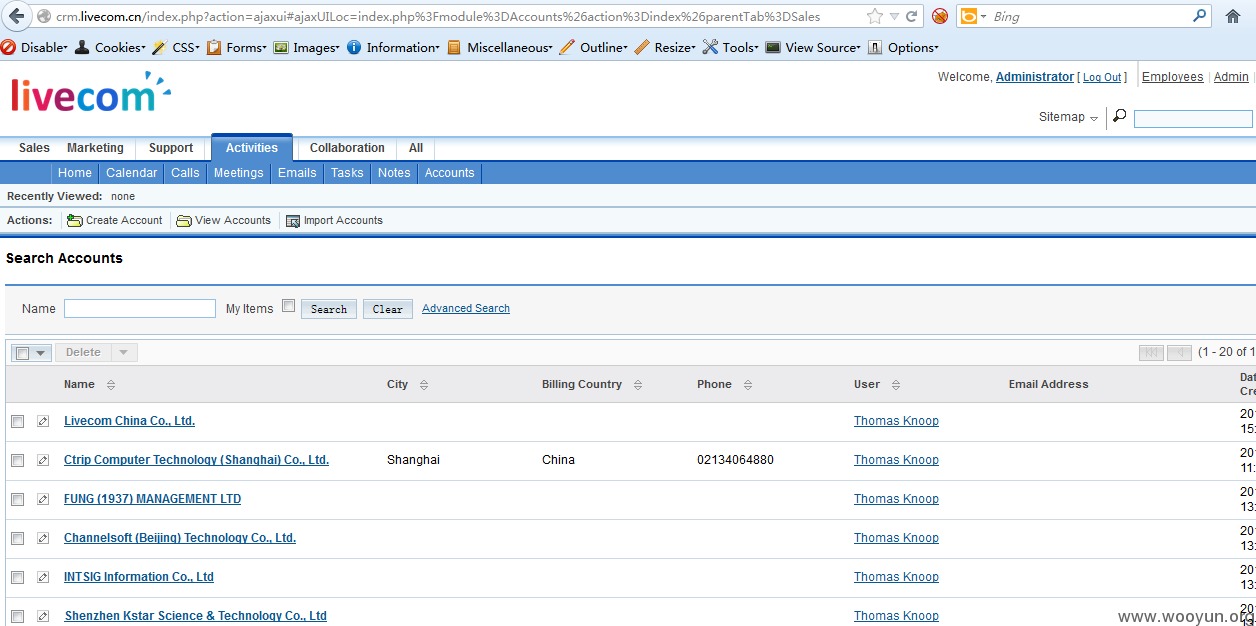
Task: Switch to the Sales tab
Action: pos(34,148)
